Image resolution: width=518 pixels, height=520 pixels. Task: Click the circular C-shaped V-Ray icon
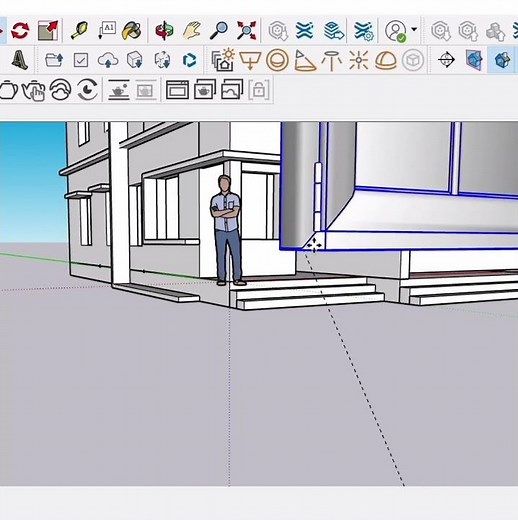click(x=87, y=89)
